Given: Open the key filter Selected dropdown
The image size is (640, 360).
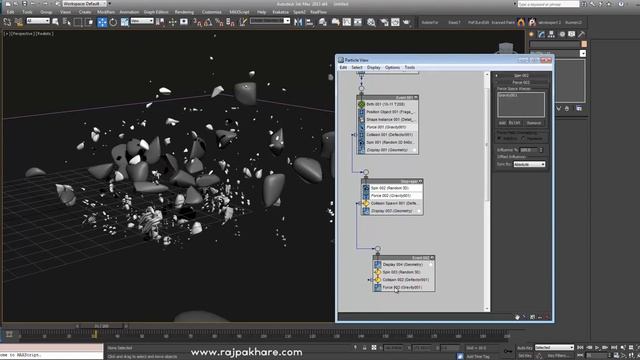Looking at the screenshot, I should [554, 348].
